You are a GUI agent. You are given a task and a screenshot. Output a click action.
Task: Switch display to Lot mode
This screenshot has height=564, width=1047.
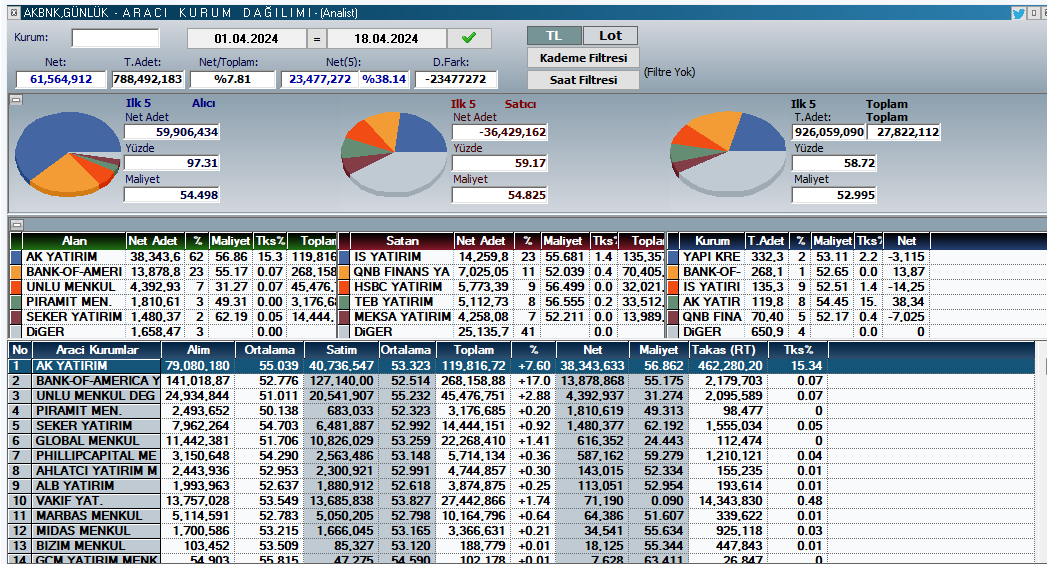[x=610, y=35]
